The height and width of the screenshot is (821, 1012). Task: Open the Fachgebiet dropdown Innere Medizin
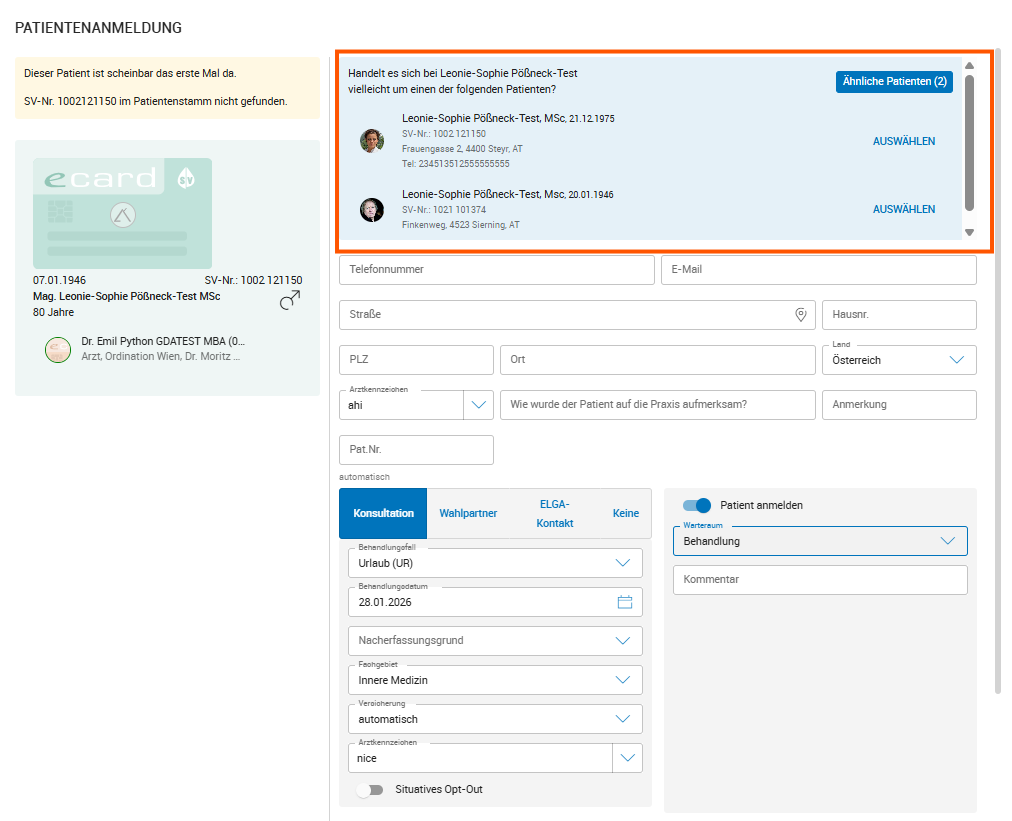pyautogui.click(x=495, y=680)
